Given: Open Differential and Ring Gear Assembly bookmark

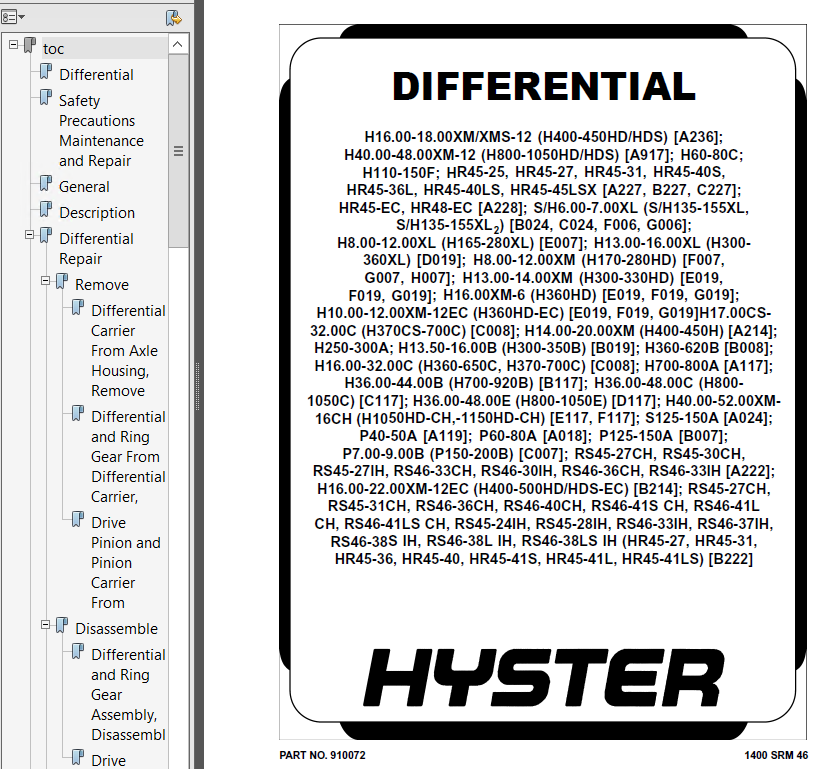Looking at the screenshot, I should [128, 695].
